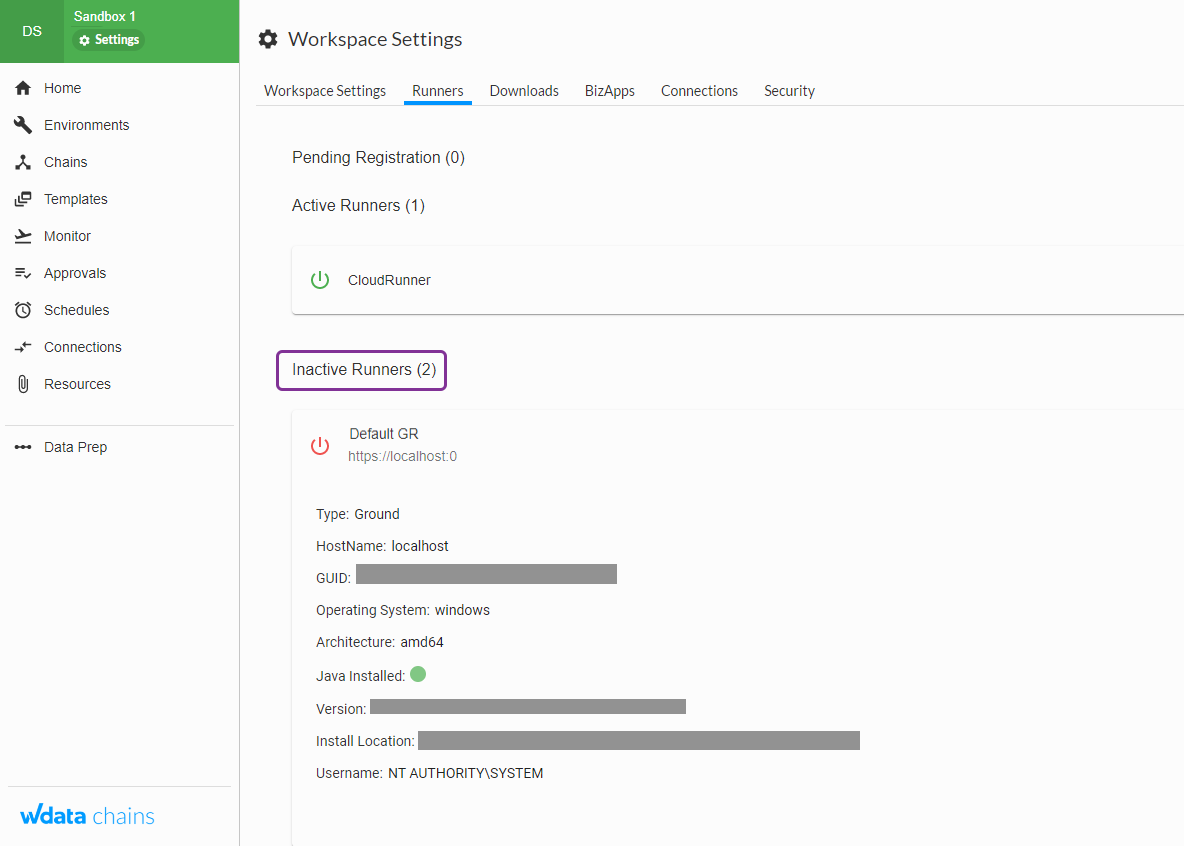Select the CloudRunner runner card
The height and width of the screenshot is (846, 1184).
coord(738,280)
